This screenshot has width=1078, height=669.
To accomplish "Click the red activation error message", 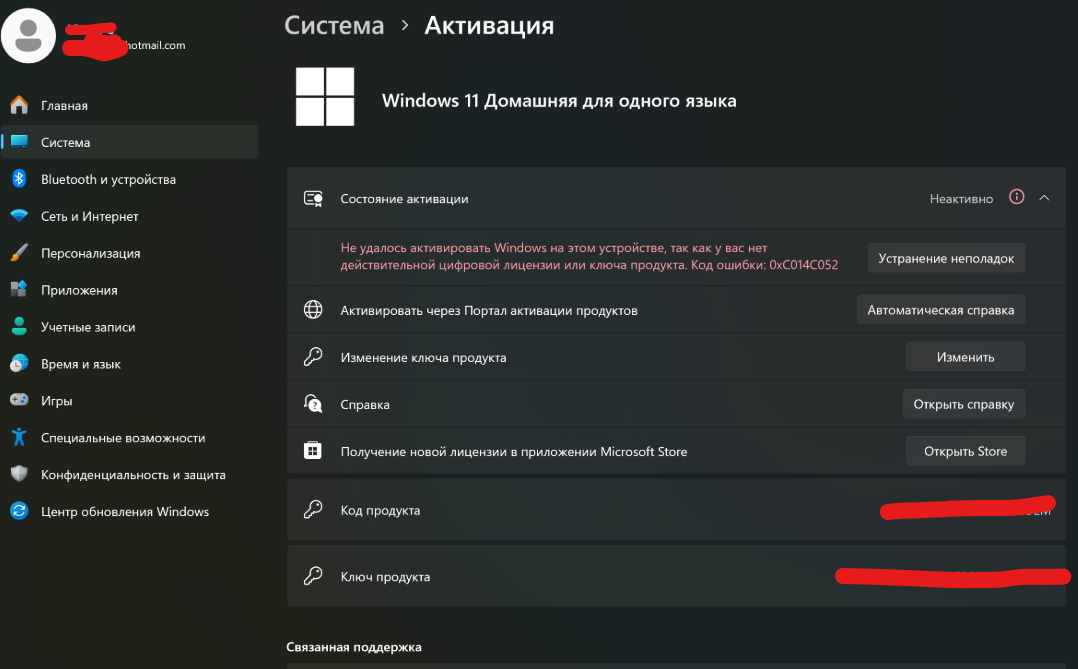I will point(589,256).
